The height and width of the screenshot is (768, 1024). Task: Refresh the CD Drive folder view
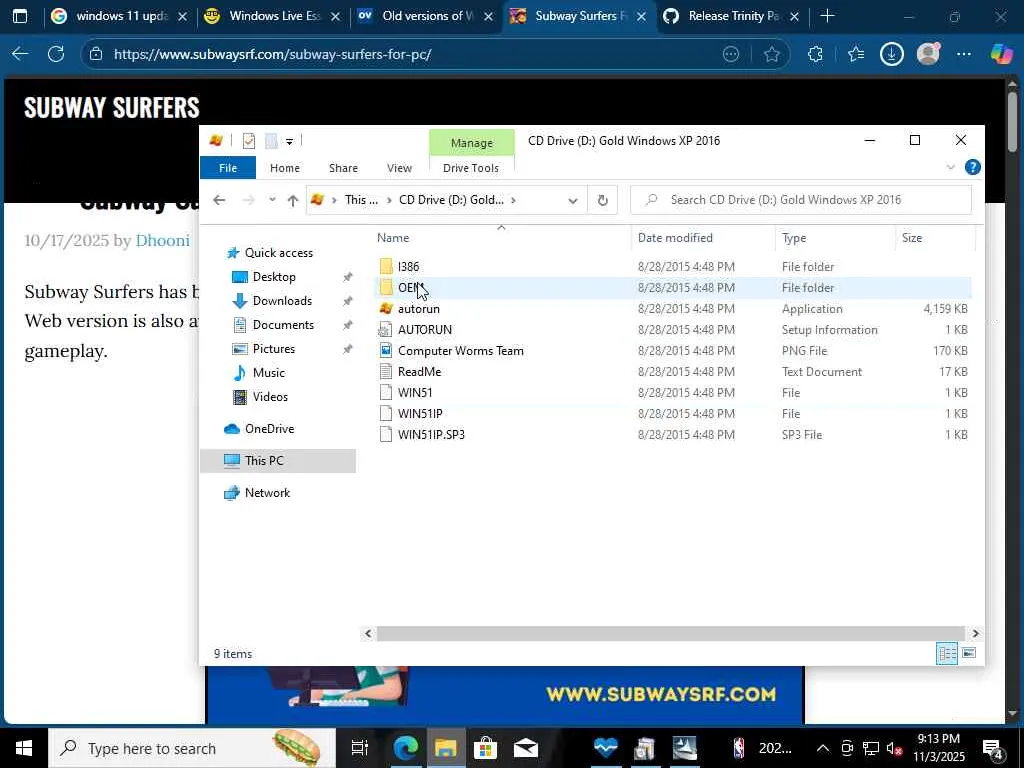click(x=602, y=200)
